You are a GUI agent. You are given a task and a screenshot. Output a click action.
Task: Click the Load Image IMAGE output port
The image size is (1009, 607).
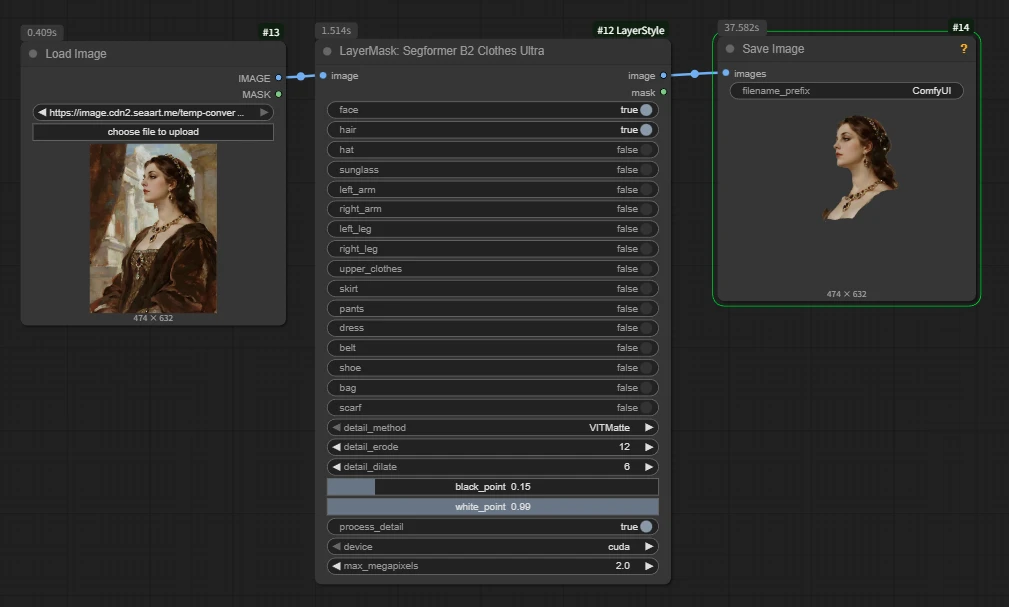point(278,77)
